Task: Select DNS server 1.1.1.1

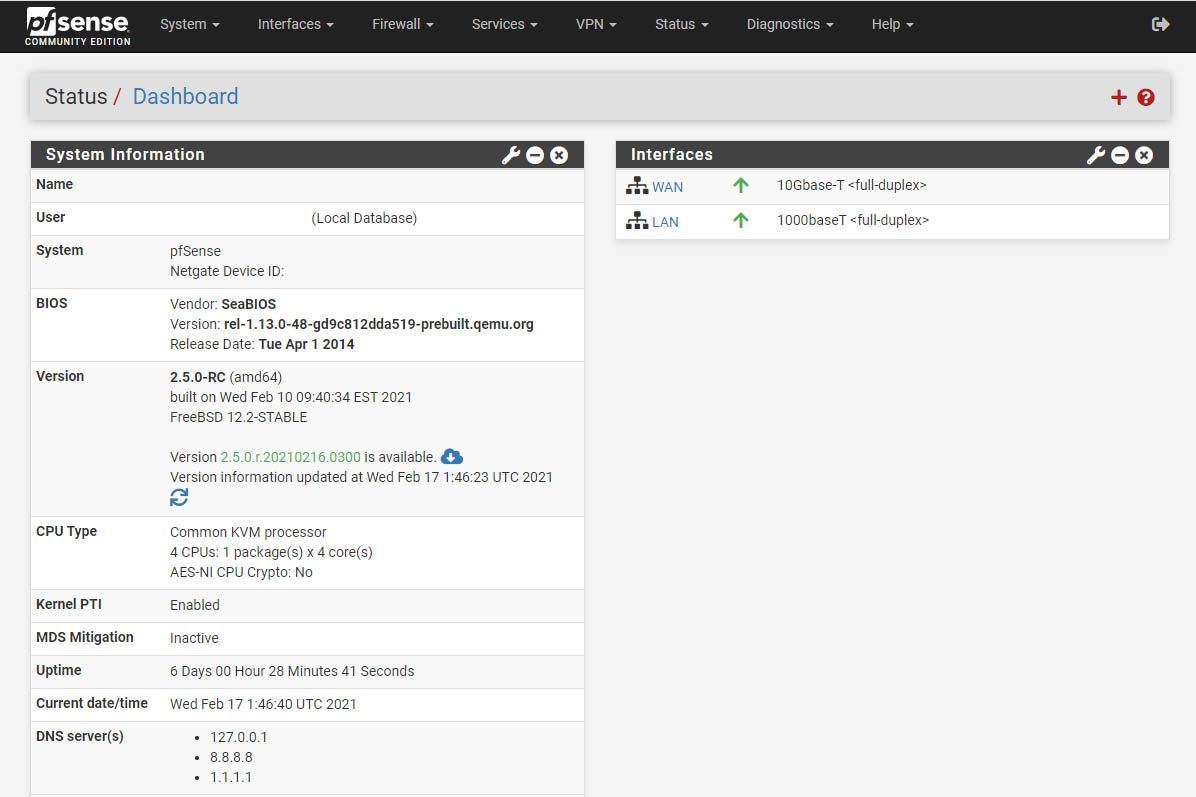Action: coord(230,777)
